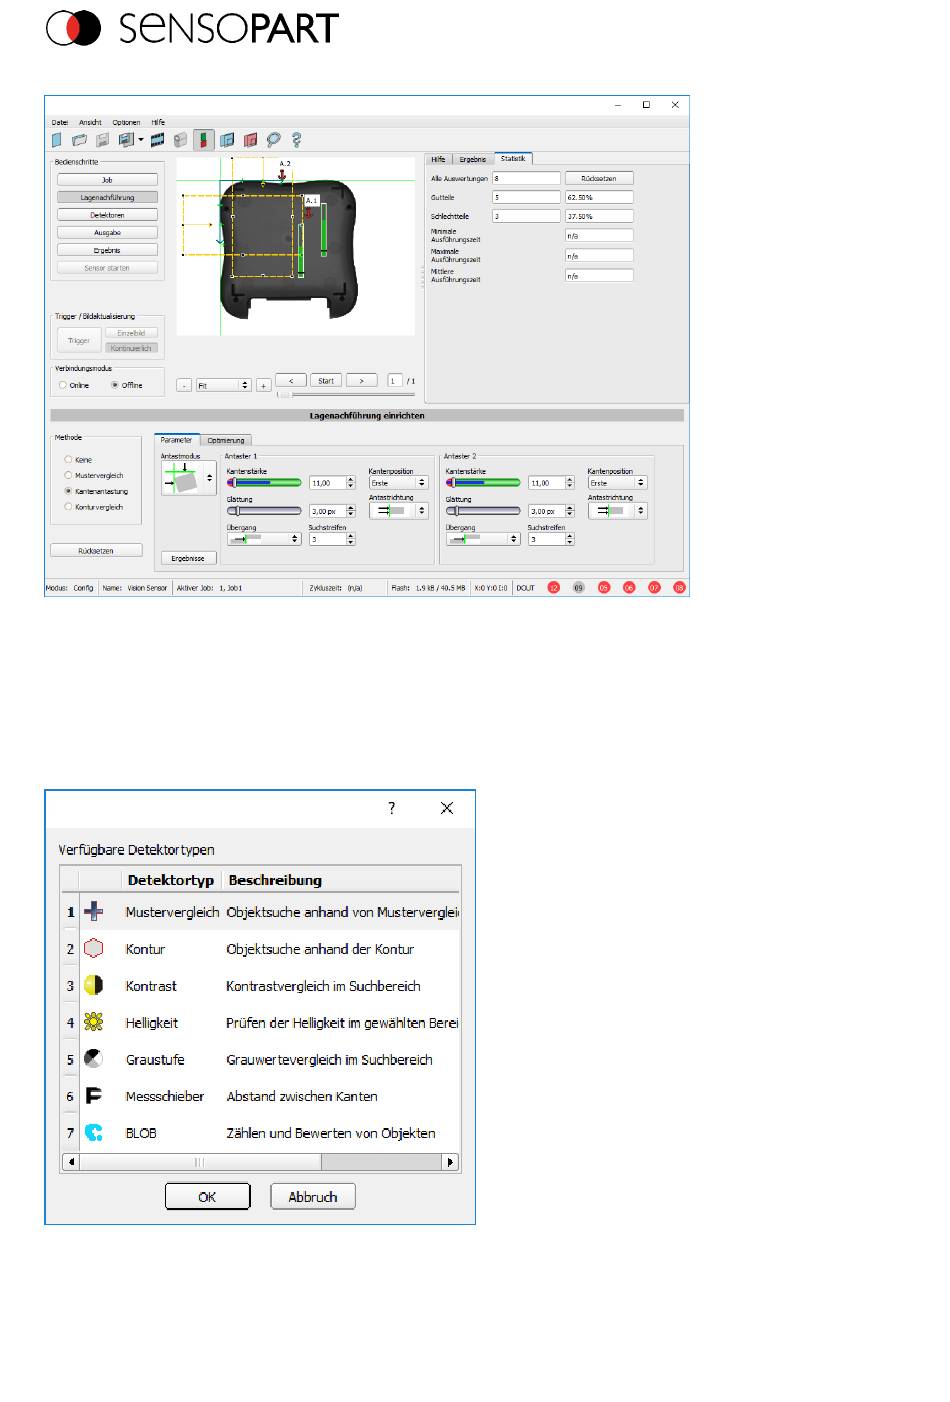The image size is (950, 1402).
Task: Click Antaster 2 Glättung slider
Action: pos(483,510)
